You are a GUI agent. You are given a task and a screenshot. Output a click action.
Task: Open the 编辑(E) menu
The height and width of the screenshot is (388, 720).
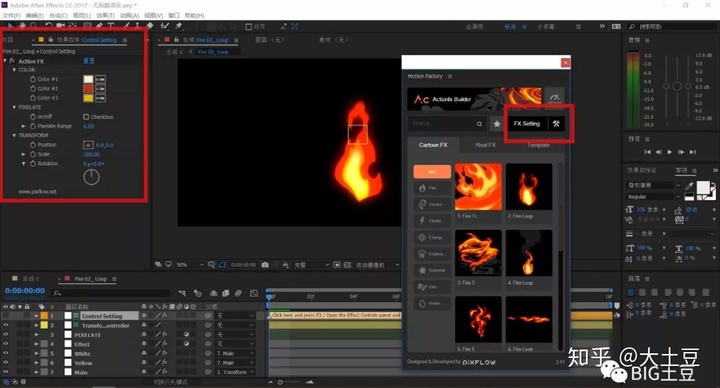34,16
